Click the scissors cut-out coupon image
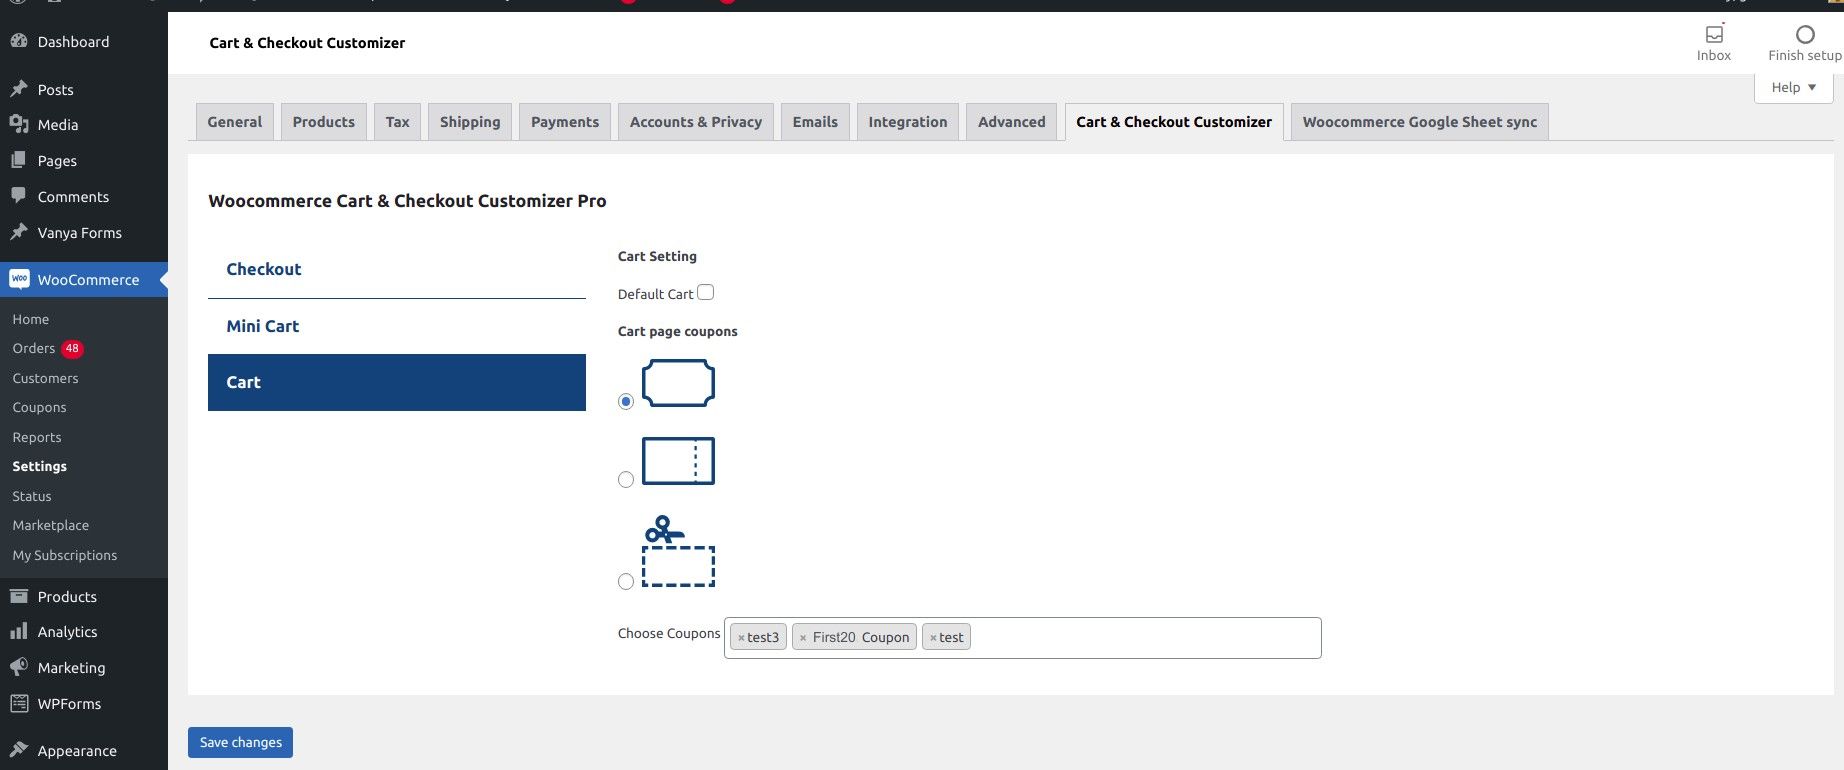Screen dimensions: 1844x770 (x=678, y=551)
